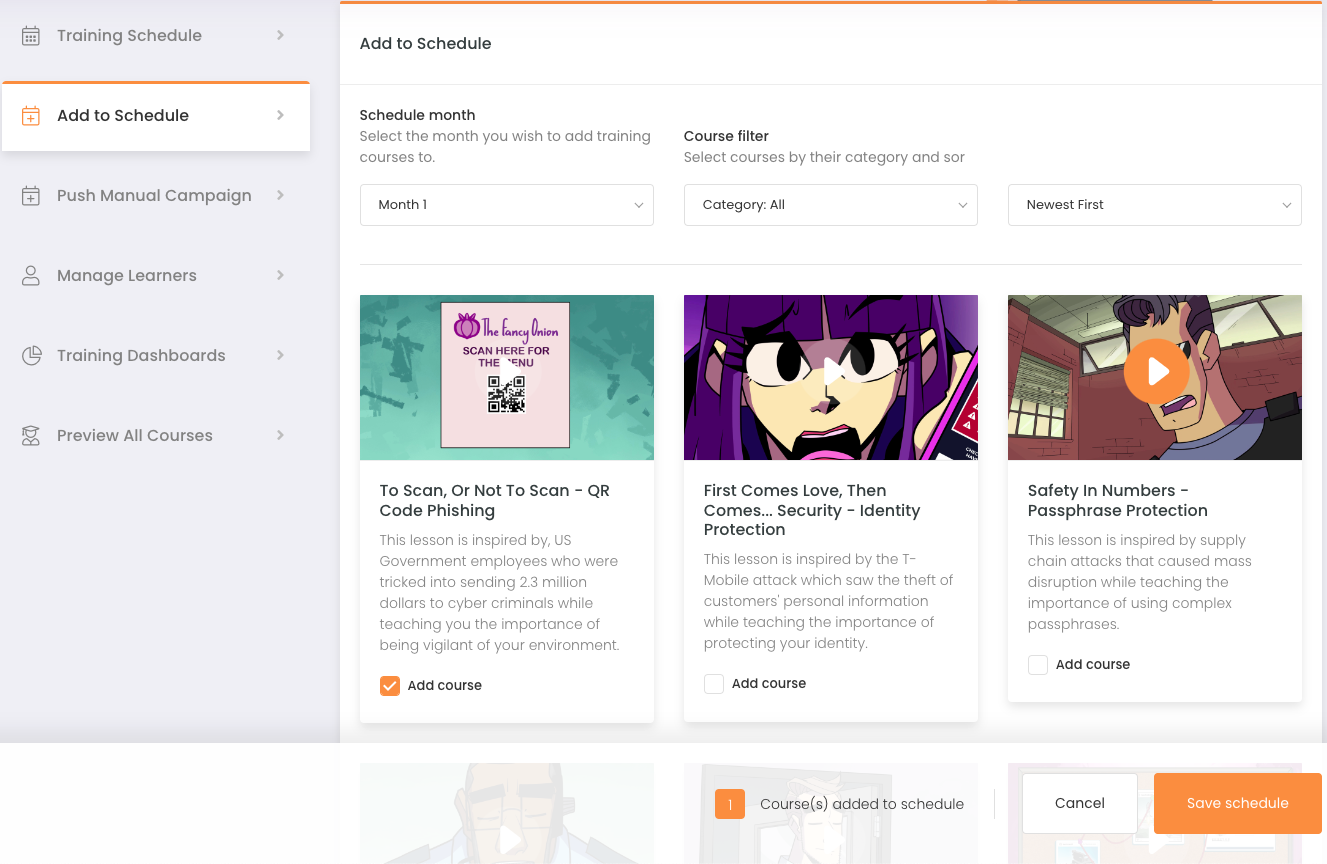Click the Push Manual Campaign icon
The height and width of the screenshot is (864, 1327).
31,196
